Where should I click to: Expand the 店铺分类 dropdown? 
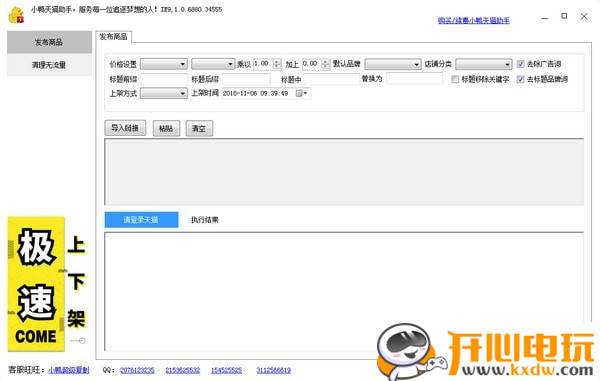click(x=484, y=64)
